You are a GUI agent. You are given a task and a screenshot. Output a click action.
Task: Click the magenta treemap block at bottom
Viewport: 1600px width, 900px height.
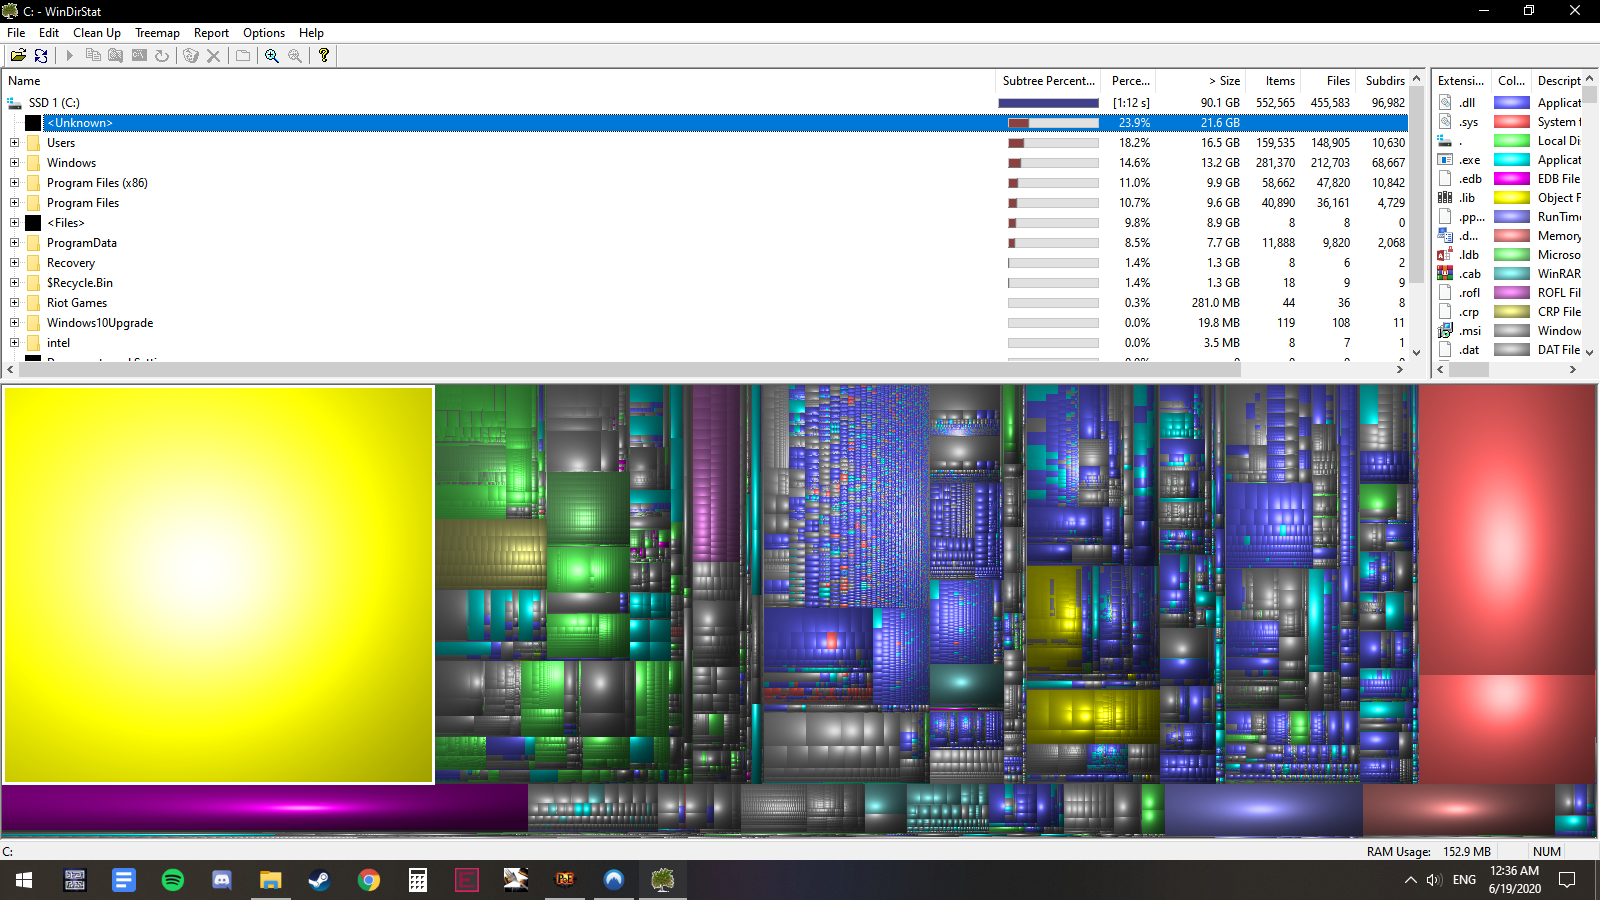click(x=265, y=808)
